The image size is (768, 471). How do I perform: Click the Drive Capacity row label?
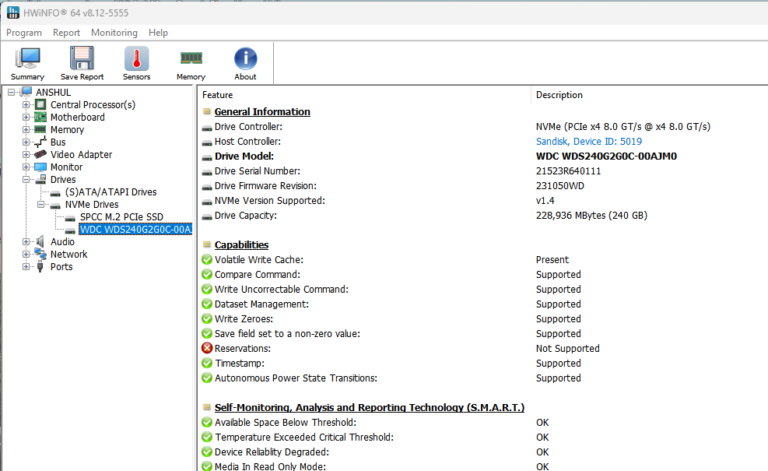(x=245, y=215)
